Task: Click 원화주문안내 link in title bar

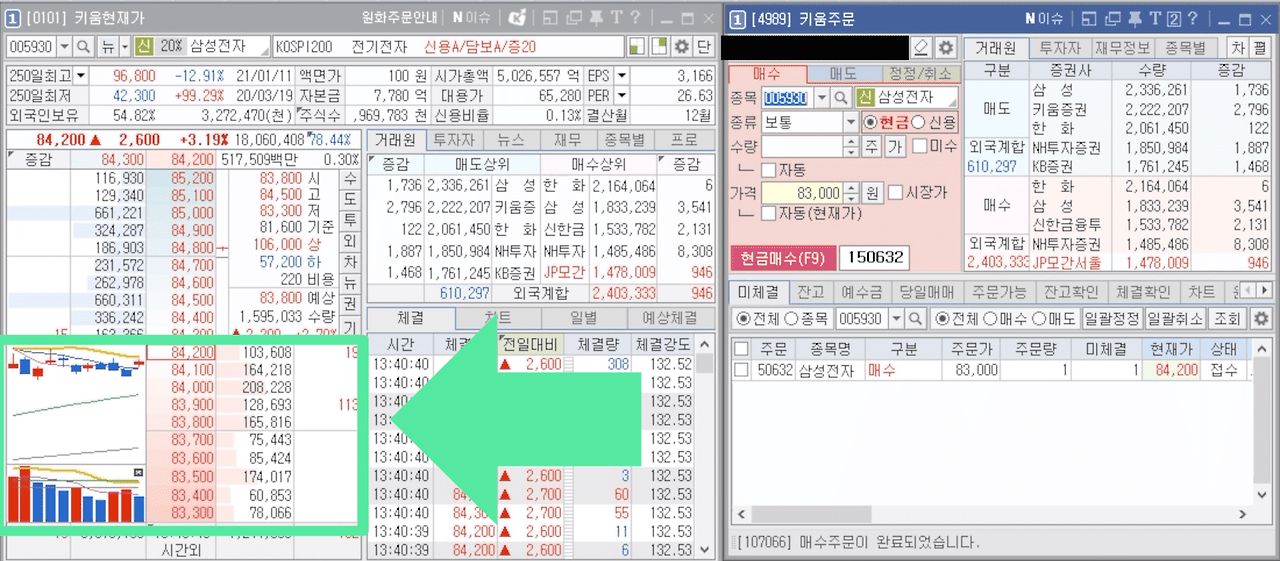Action: [x=401, y=18]
